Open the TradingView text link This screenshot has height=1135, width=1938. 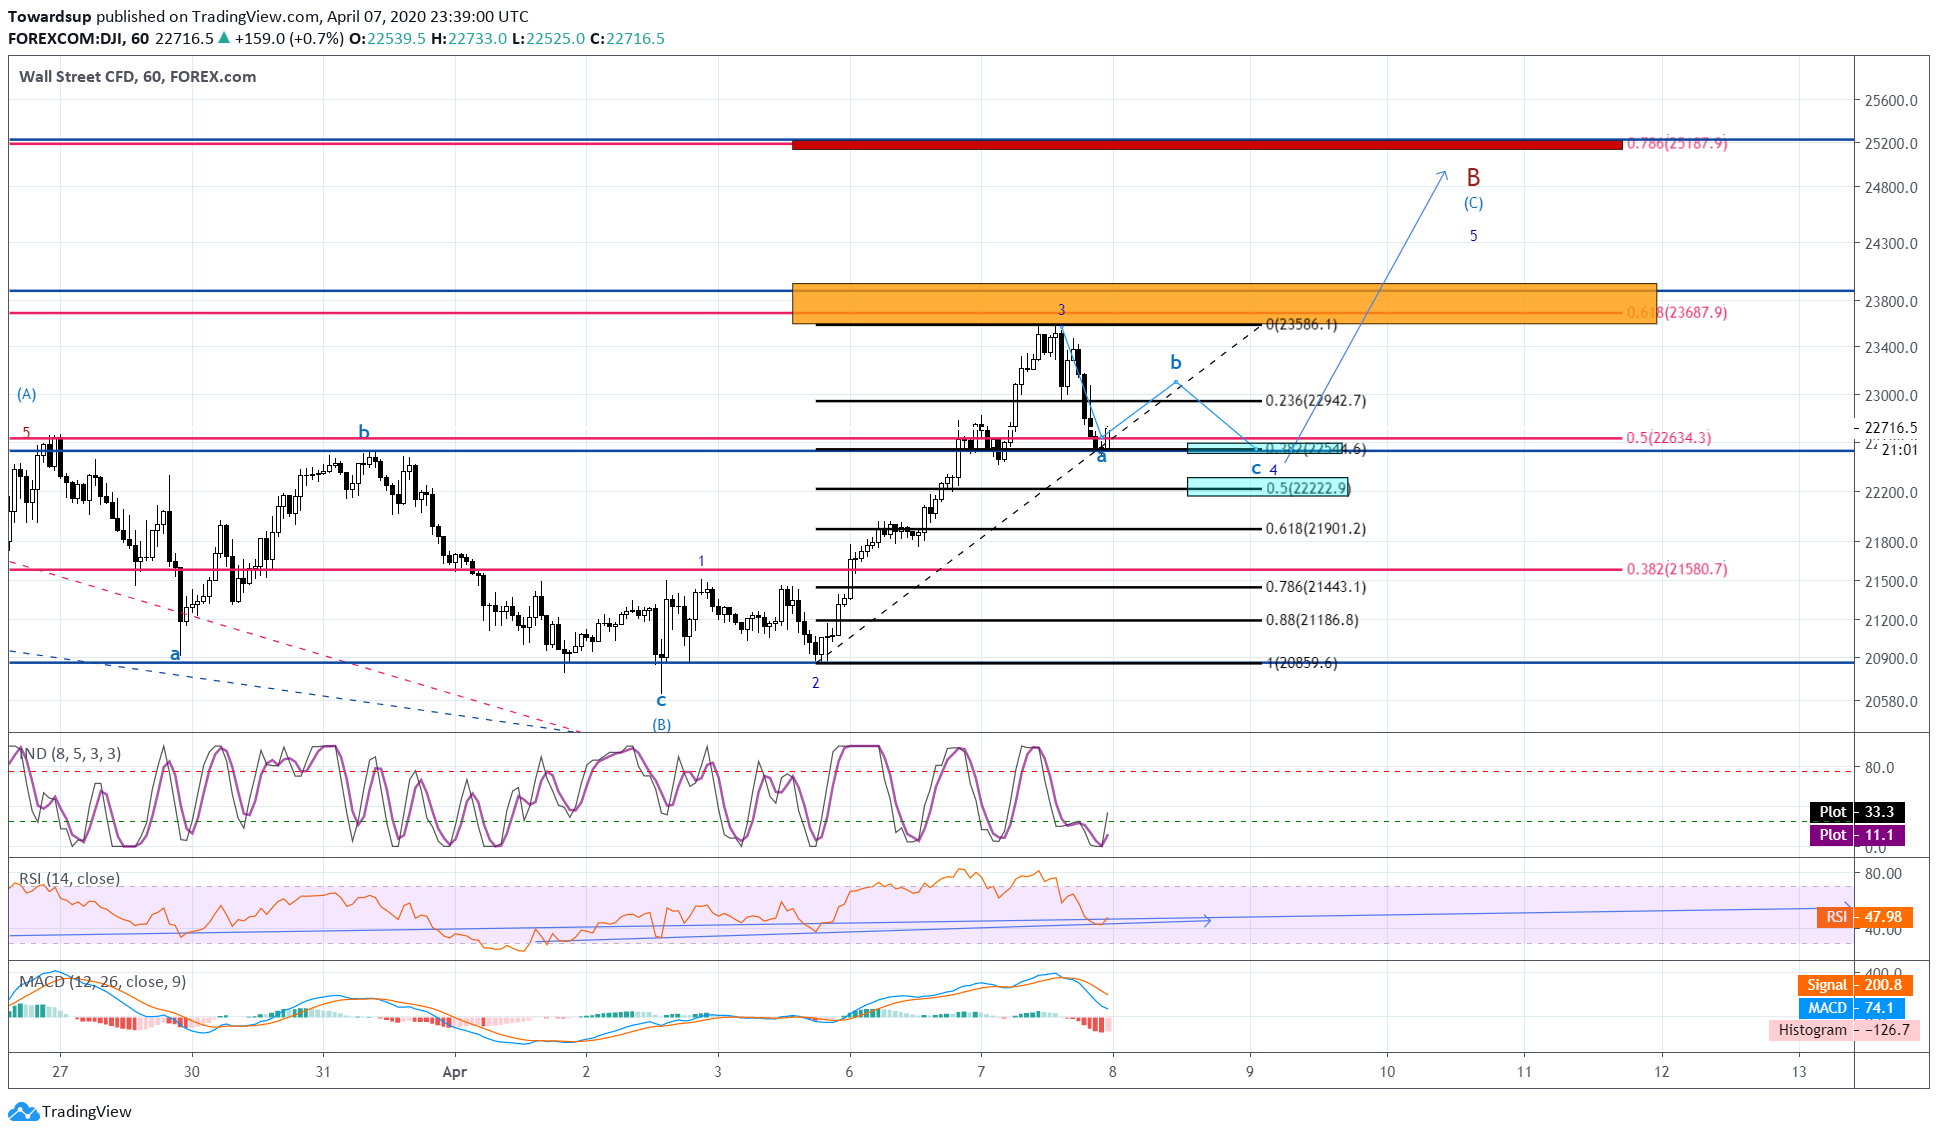click(x=87, y=1111)
